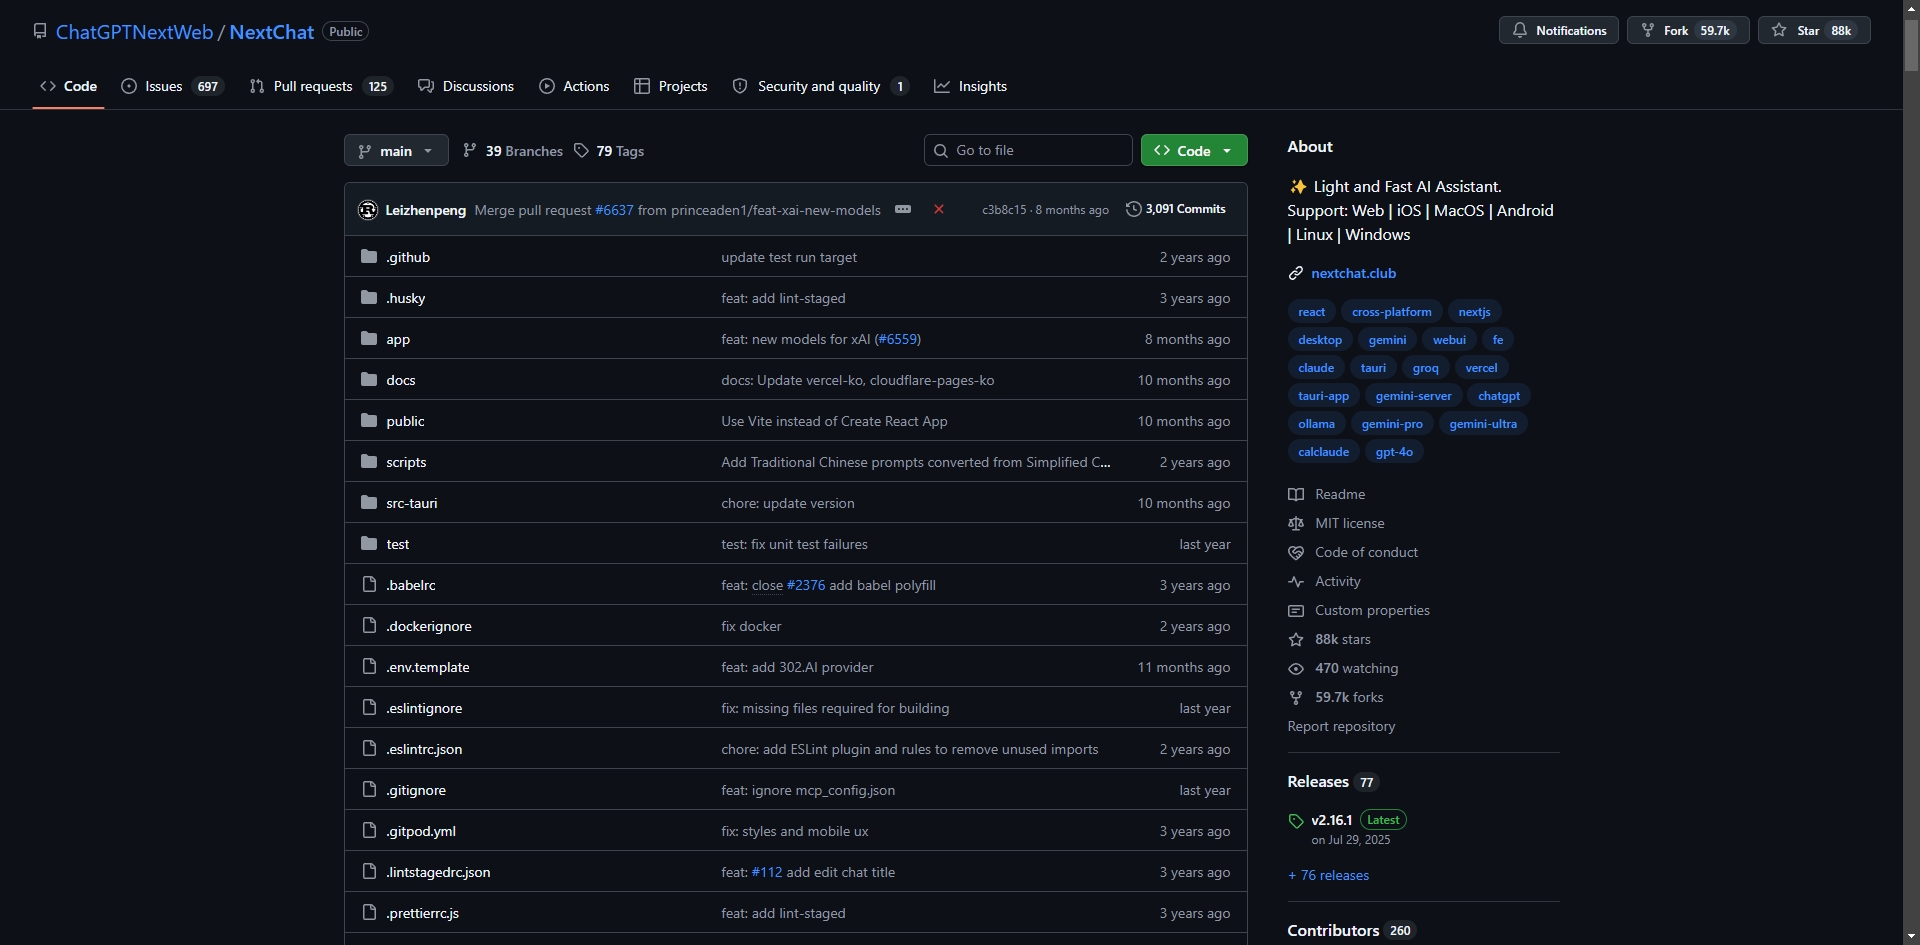Open pull request #6637 link
Viewport: 1920px width, 945px height.
pyautogui.click(x=614, y=210)
